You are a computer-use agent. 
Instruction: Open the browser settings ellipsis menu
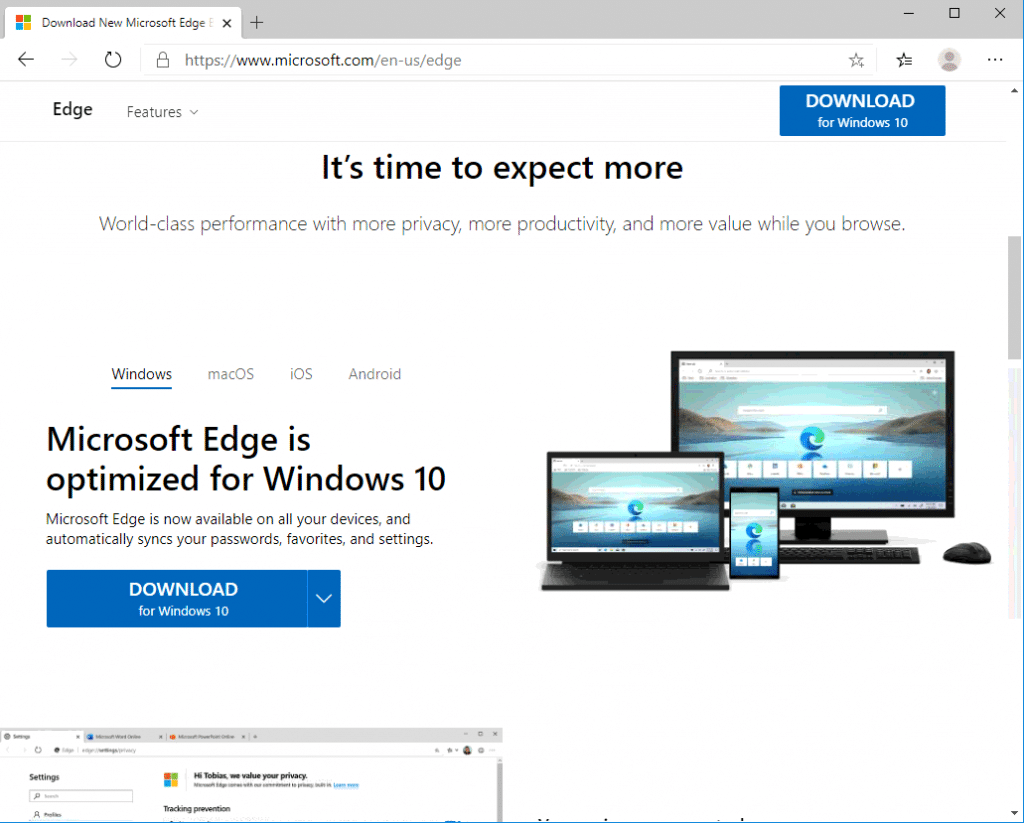click(995, 60)
